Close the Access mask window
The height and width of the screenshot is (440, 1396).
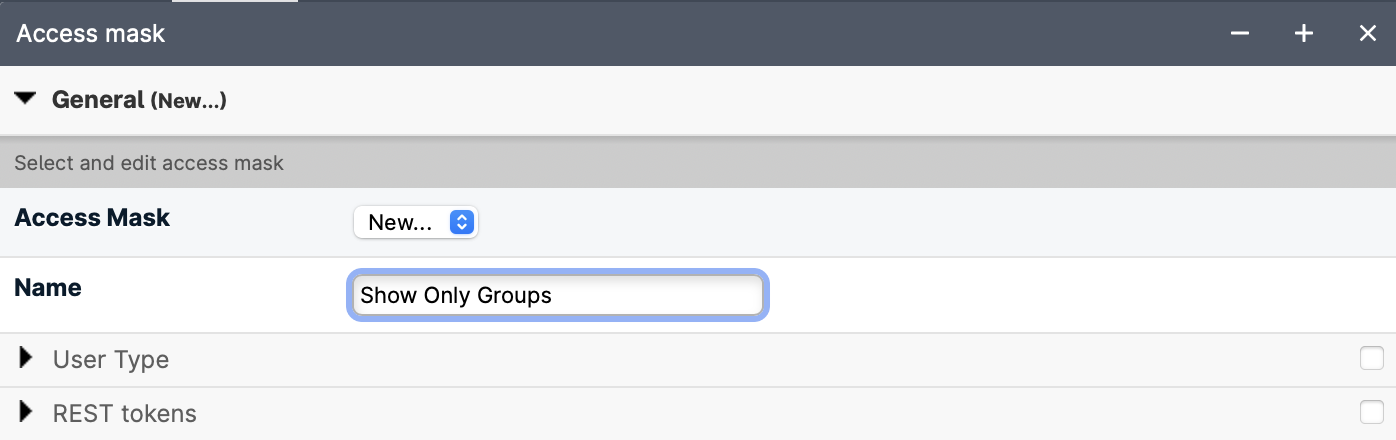1368,34
